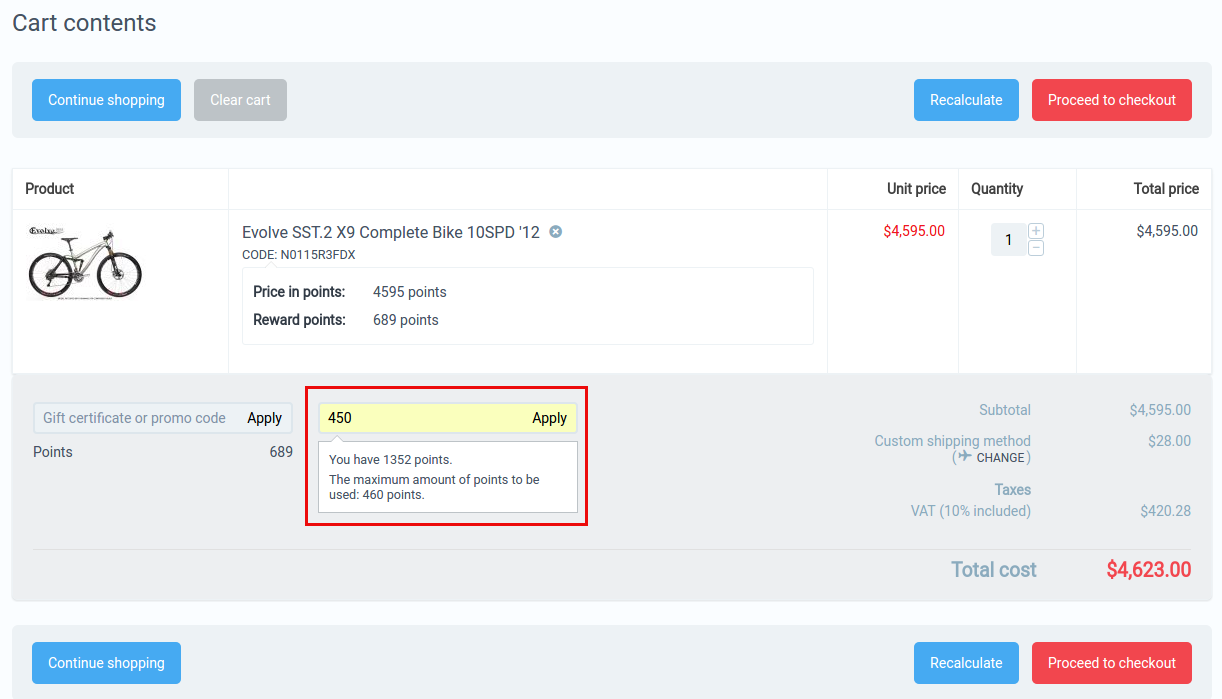Click the '4595 points' price value
This screenshot has height=699, width=1222.
point(410,292)
